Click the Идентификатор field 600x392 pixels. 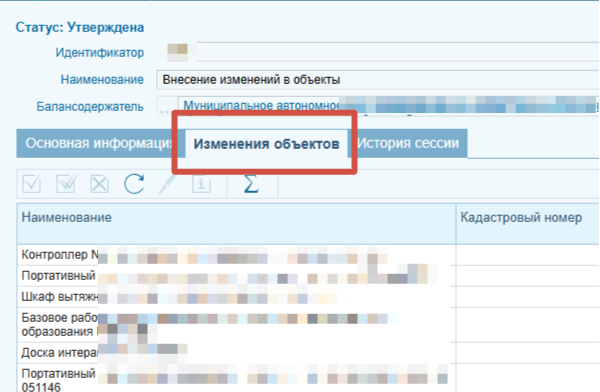pos(378,52)
